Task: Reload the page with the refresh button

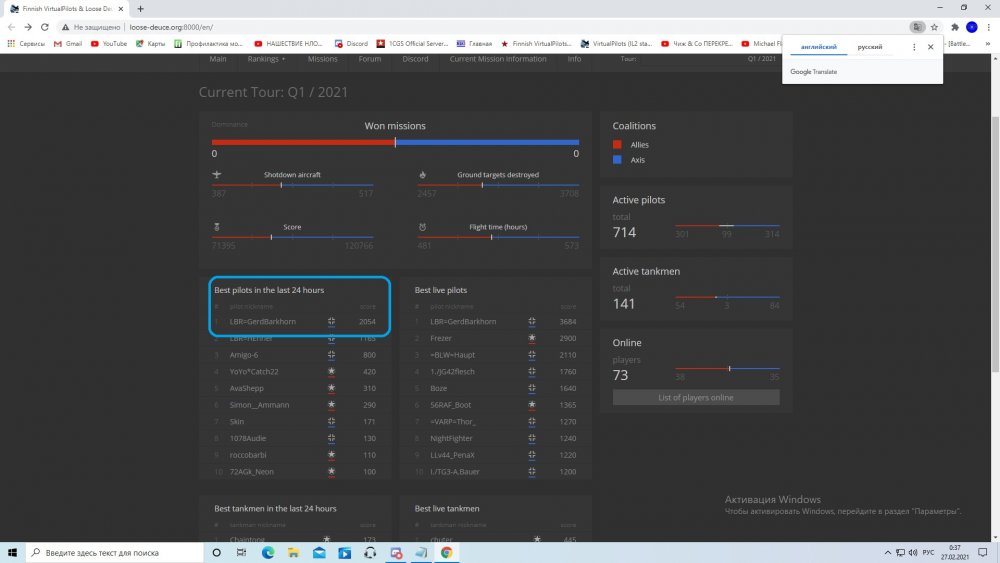Action: (47, 27)
